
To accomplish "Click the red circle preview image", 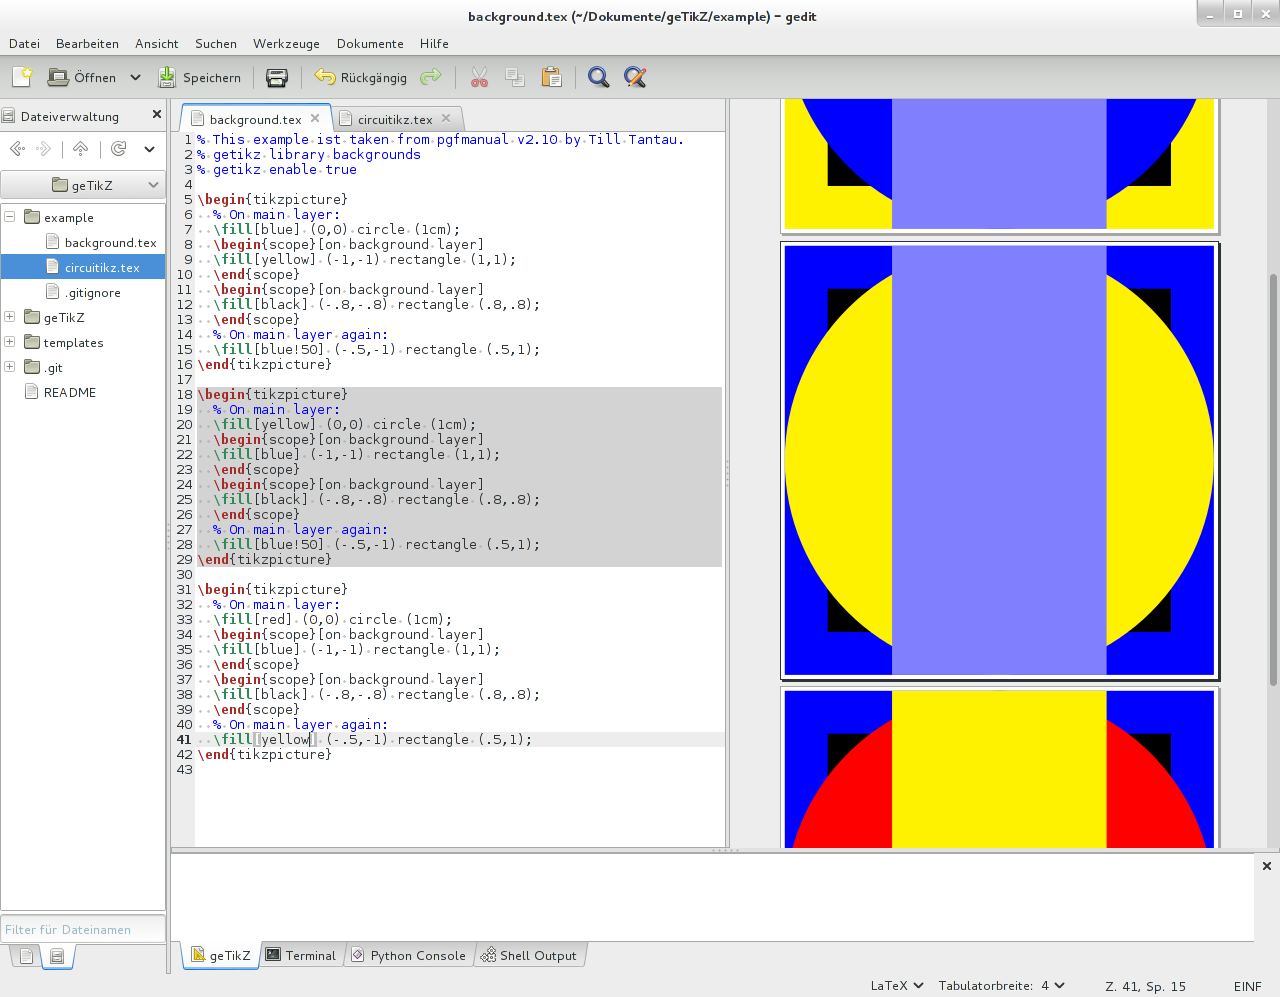I will pyautogui.click(x=999, y=768).
